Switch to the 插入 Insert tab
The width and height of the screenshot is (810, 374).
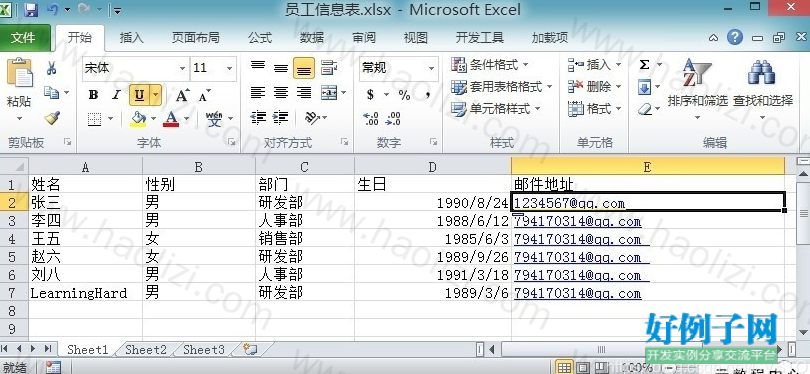point(131,38)
